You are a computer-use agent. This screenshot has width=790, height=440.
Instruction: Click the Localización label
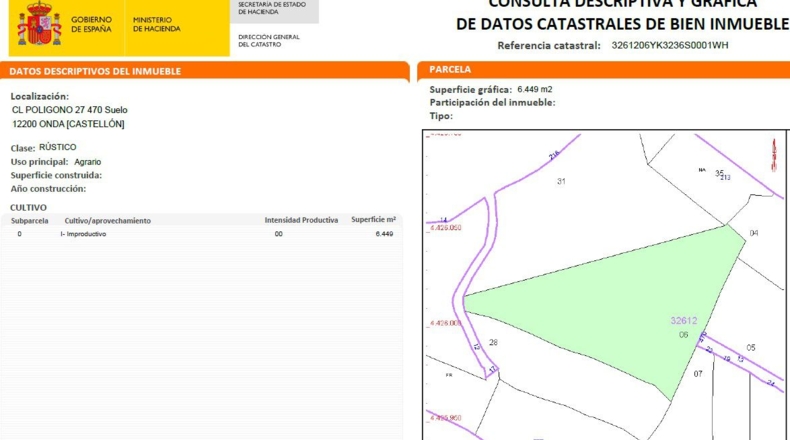[39, 96]
